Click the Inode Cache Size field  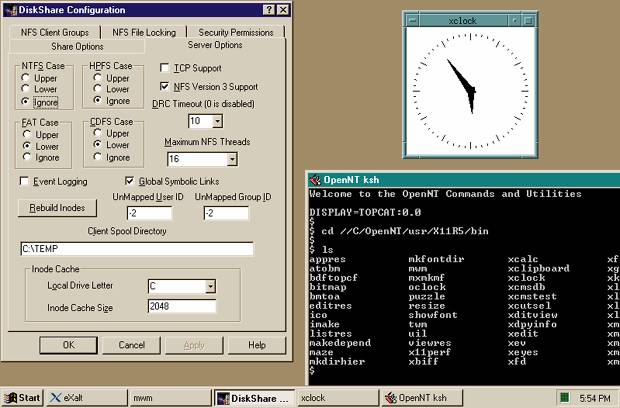(182, 306)
